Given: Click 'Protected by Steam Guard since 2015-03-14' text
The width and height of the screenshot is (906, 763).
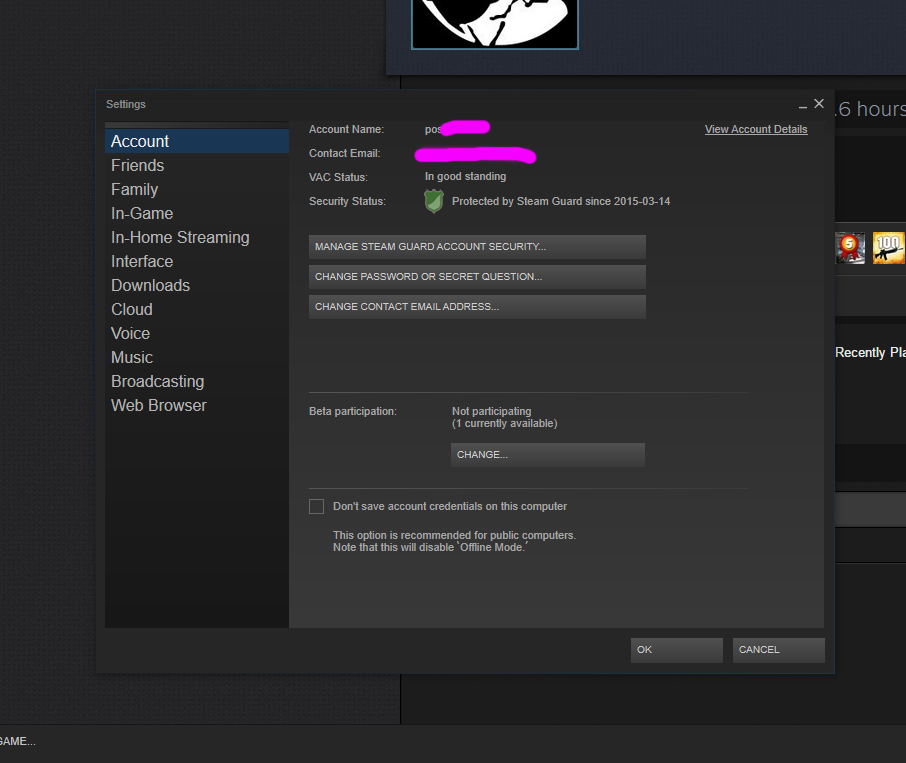Looking at the screenshot, I should point(561,202).
